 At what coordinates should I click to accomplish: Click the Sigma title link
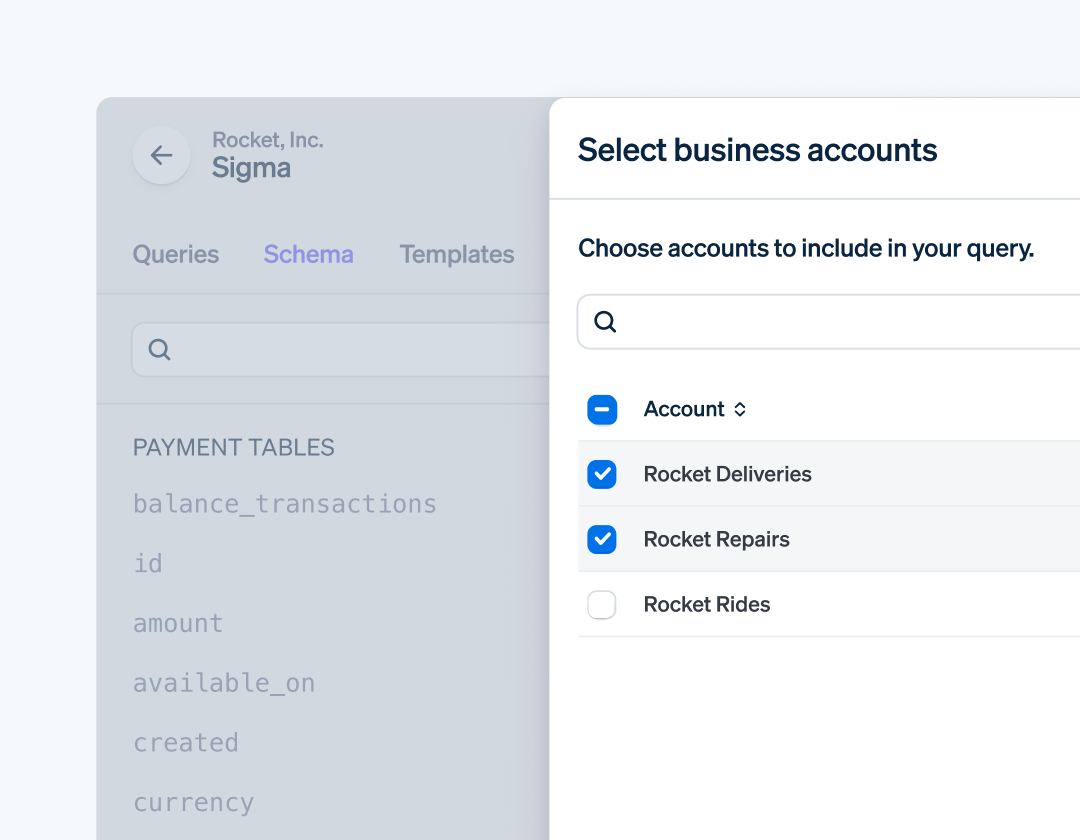point(251,168)
